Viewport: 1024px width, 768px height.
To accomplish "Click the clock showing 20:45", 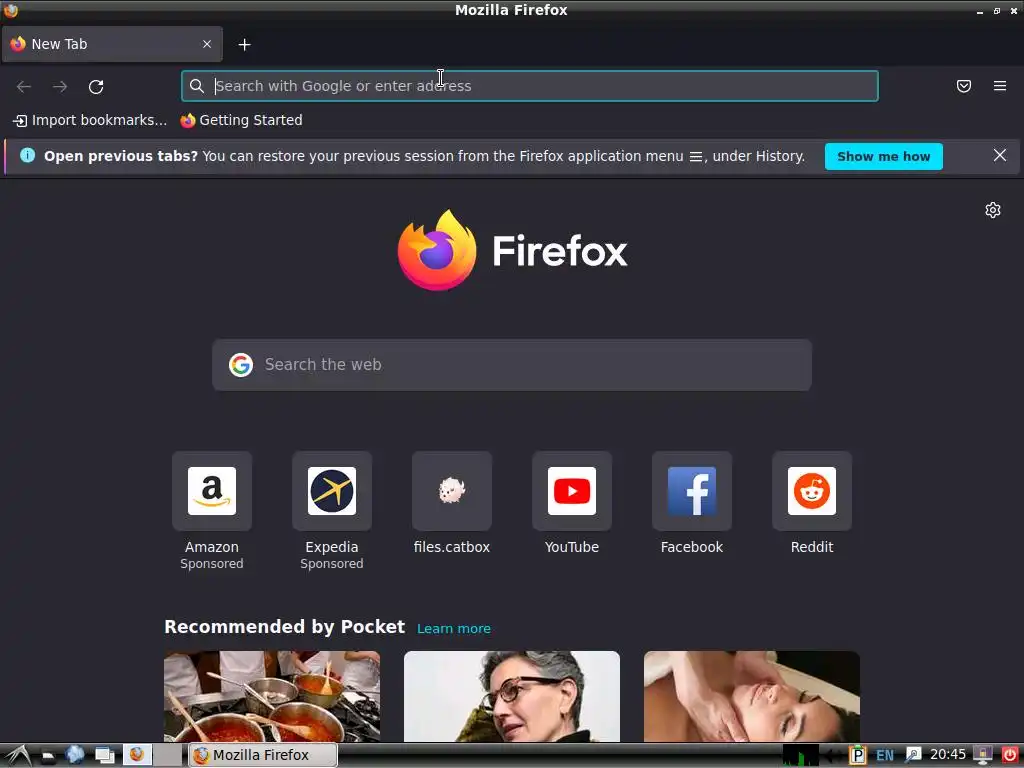I will (948, 755).
